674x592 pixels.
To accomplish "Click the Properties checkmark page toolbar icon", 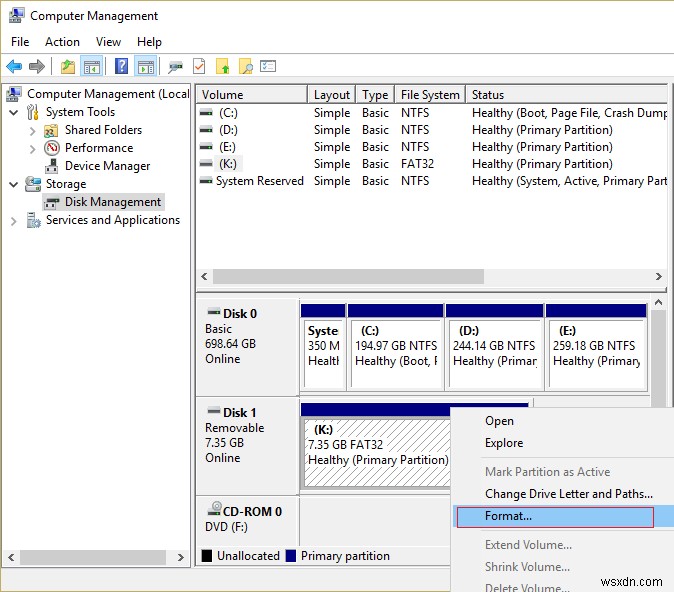I will coord(199,67).
